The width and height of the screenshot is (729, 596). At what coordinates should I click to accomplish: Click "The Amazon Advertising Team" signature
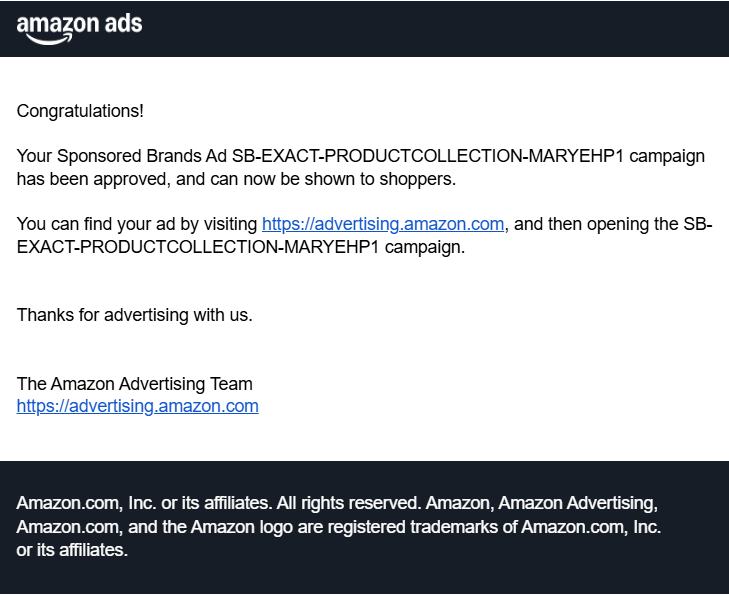[x=135, y=384]
